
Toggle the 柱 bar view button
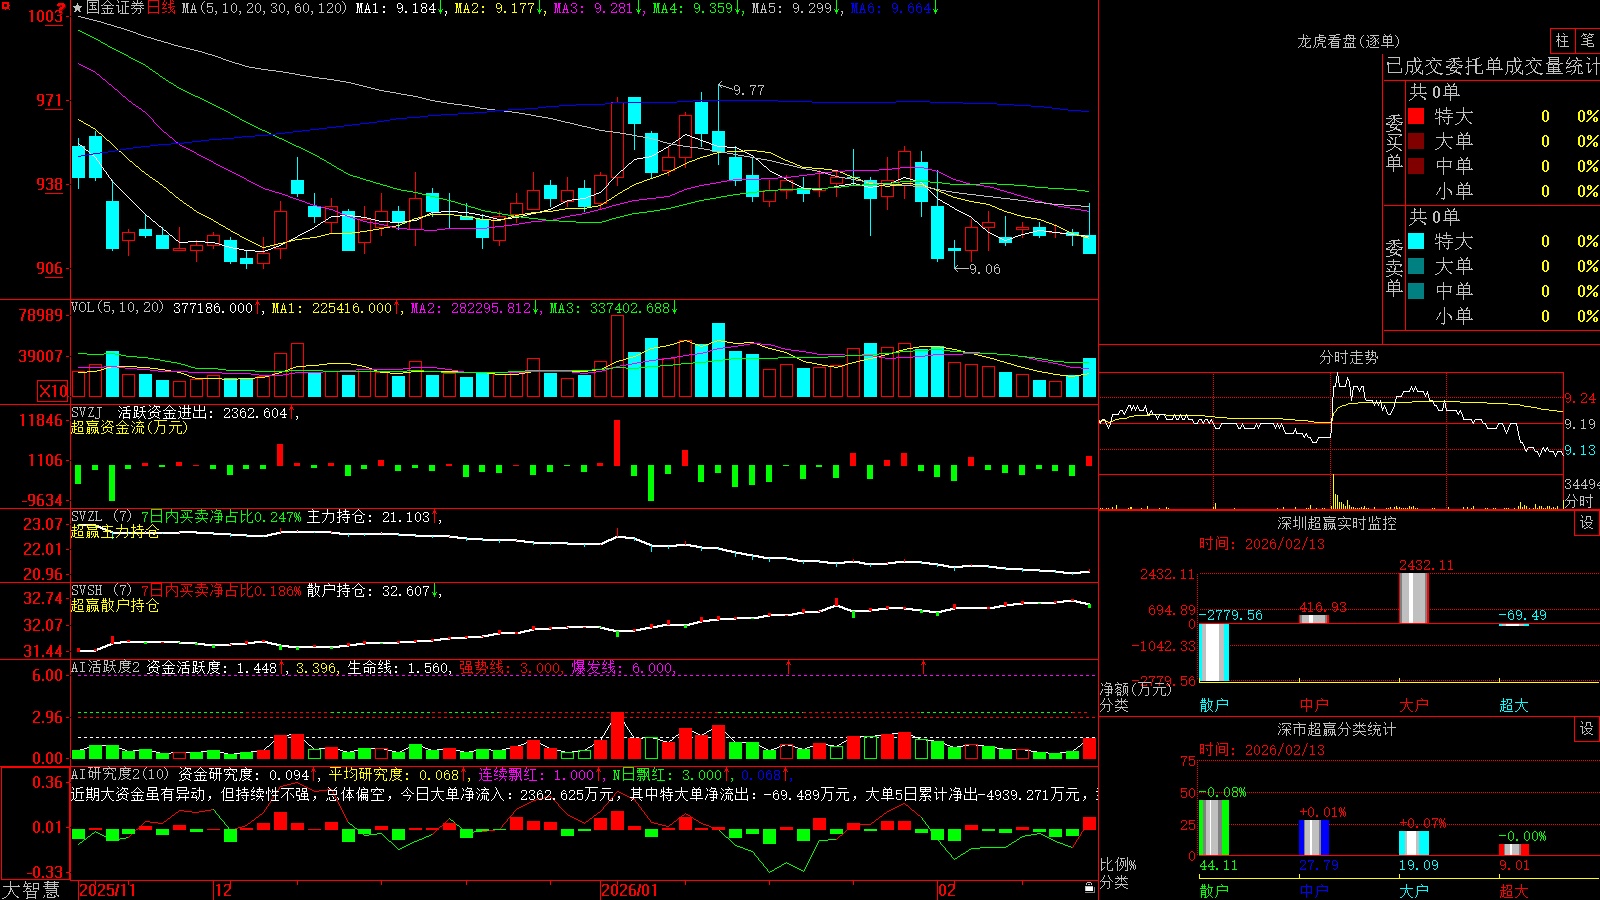tap(1562, 41)
